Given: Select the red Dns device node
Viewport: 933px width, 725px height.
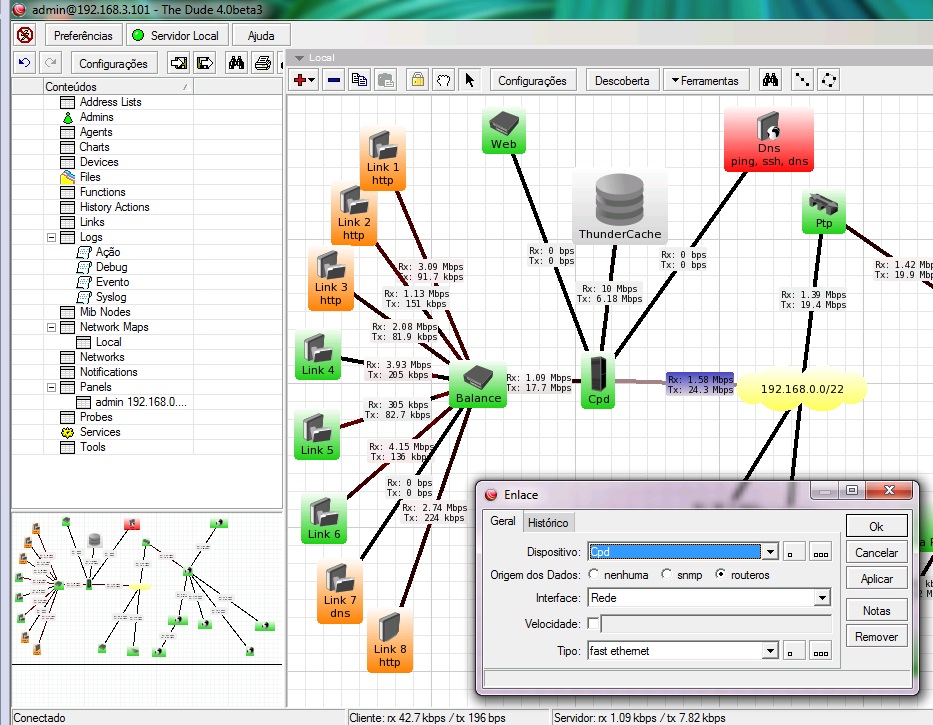Looking at the screenshot, I should coord(769,140).
